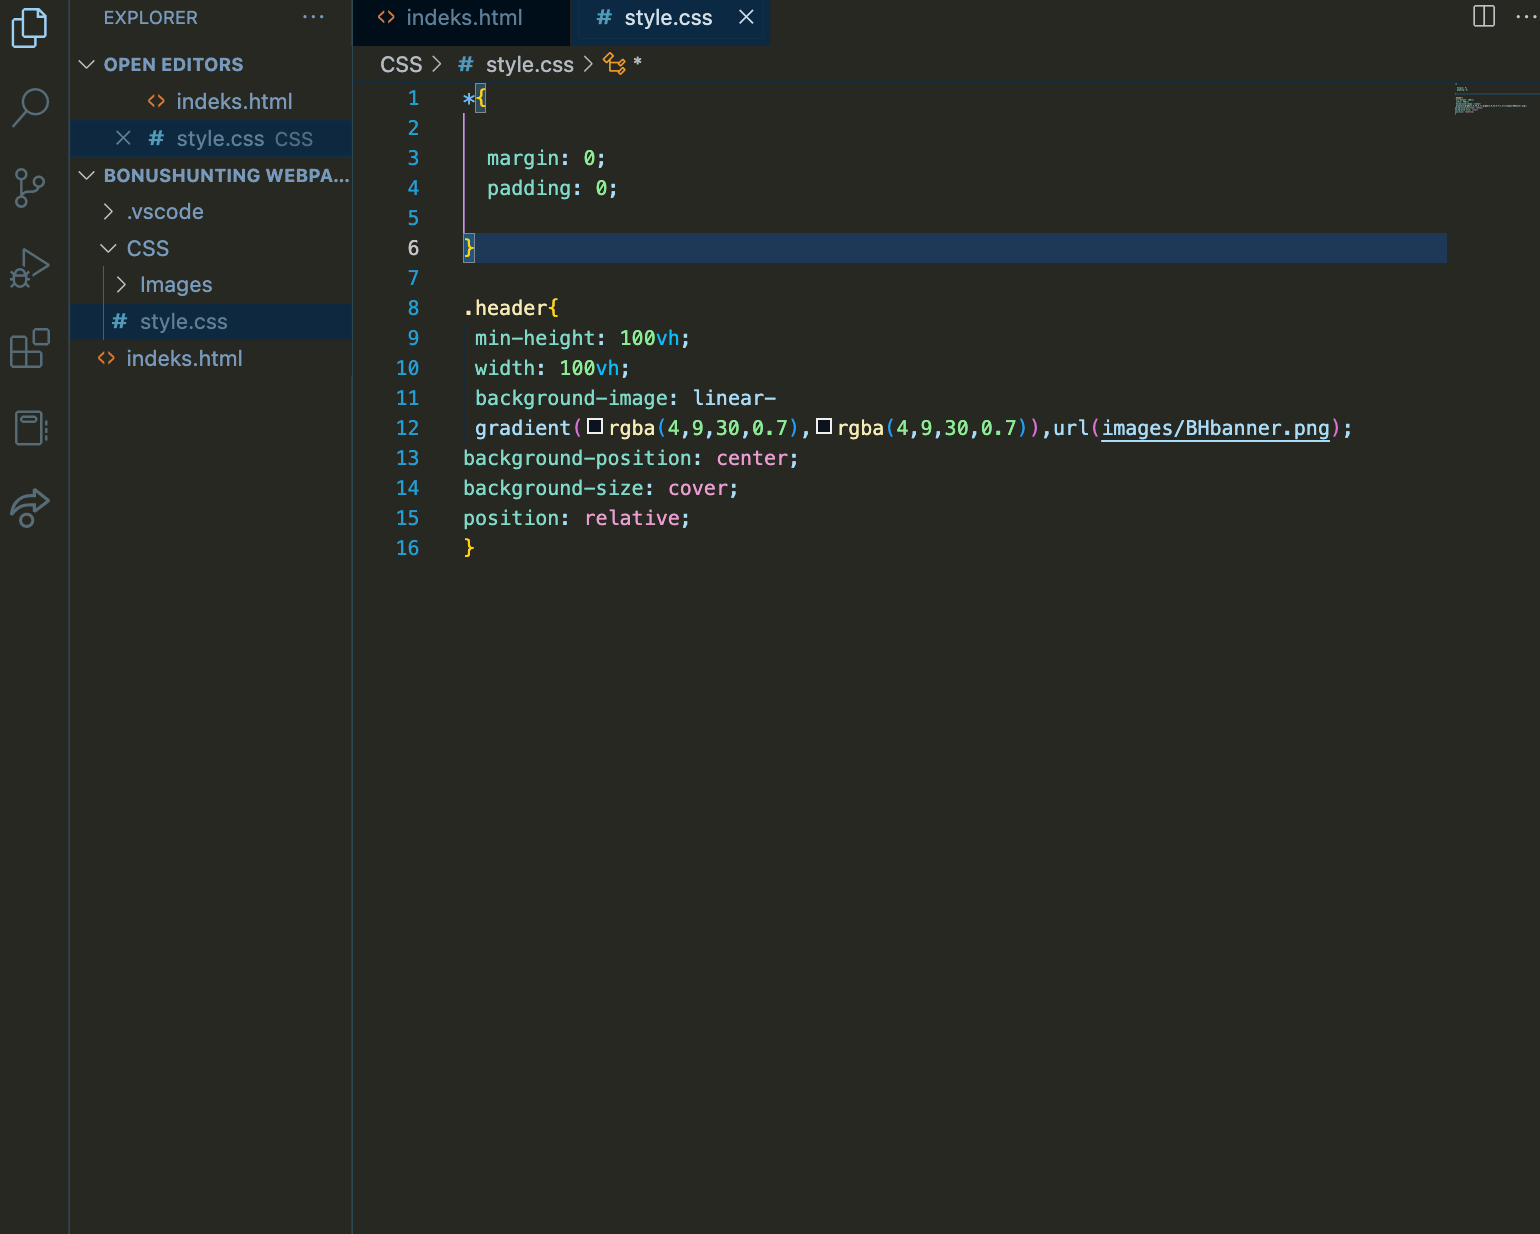The image size is (1540, 1234).
Task: Switch to the style.css tab
Action: point(668,18)
